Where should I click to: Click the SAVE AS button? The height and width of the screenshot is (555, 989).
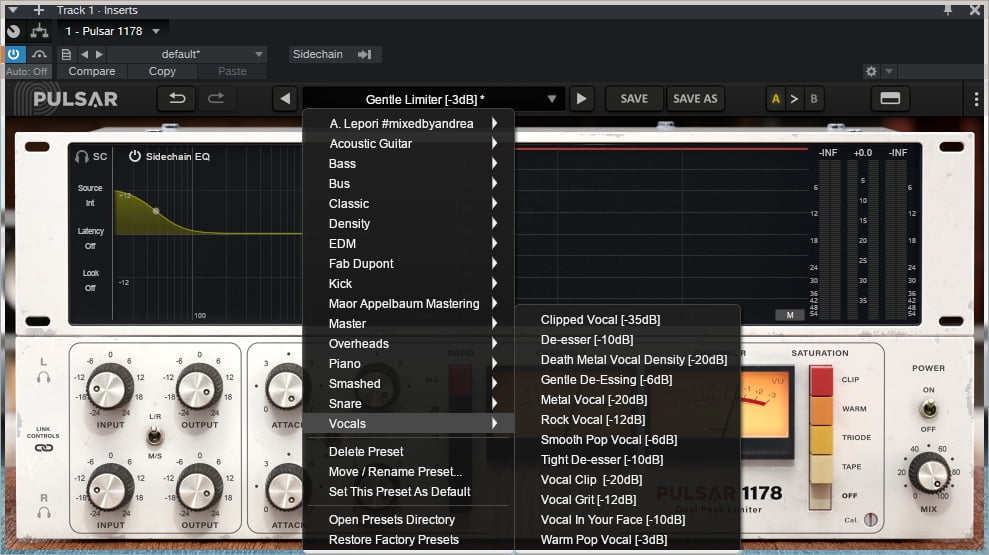coord(695,99)
